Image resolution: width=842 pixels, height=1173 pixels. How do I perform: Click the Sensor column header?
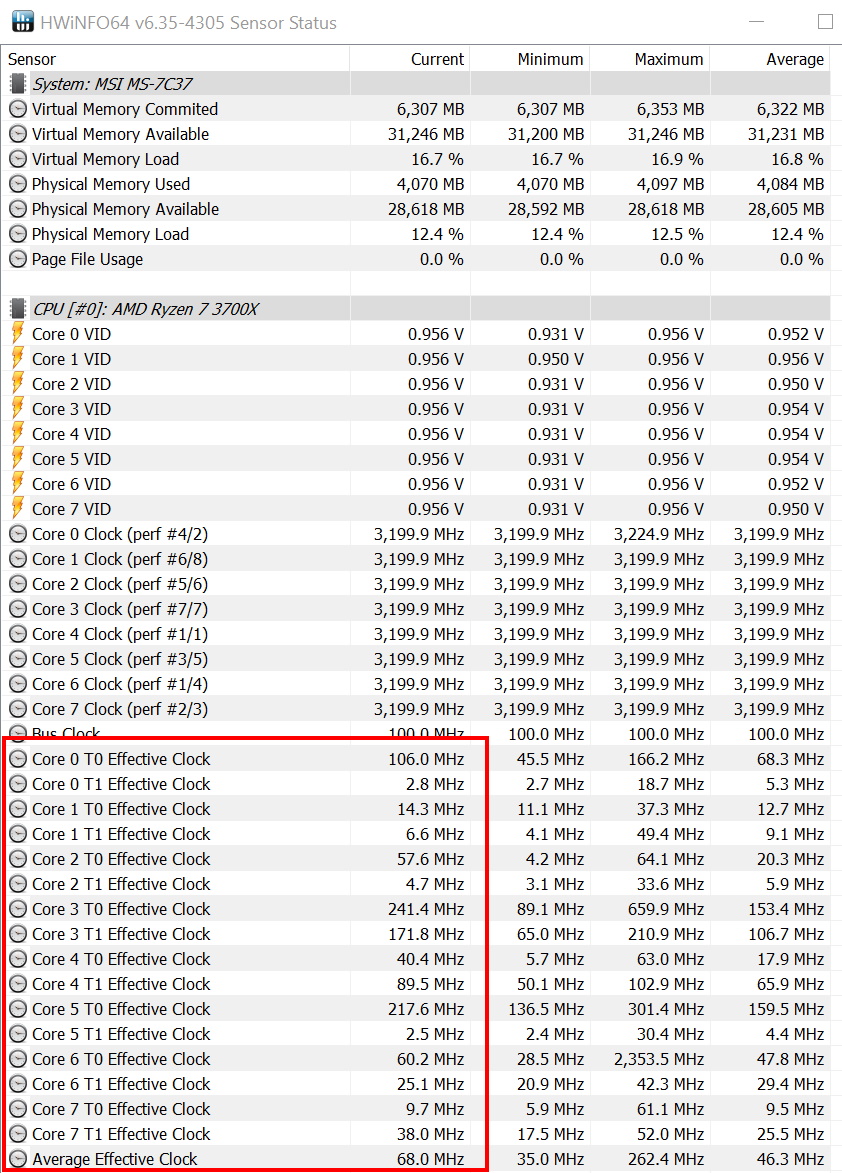coord(176,59)
